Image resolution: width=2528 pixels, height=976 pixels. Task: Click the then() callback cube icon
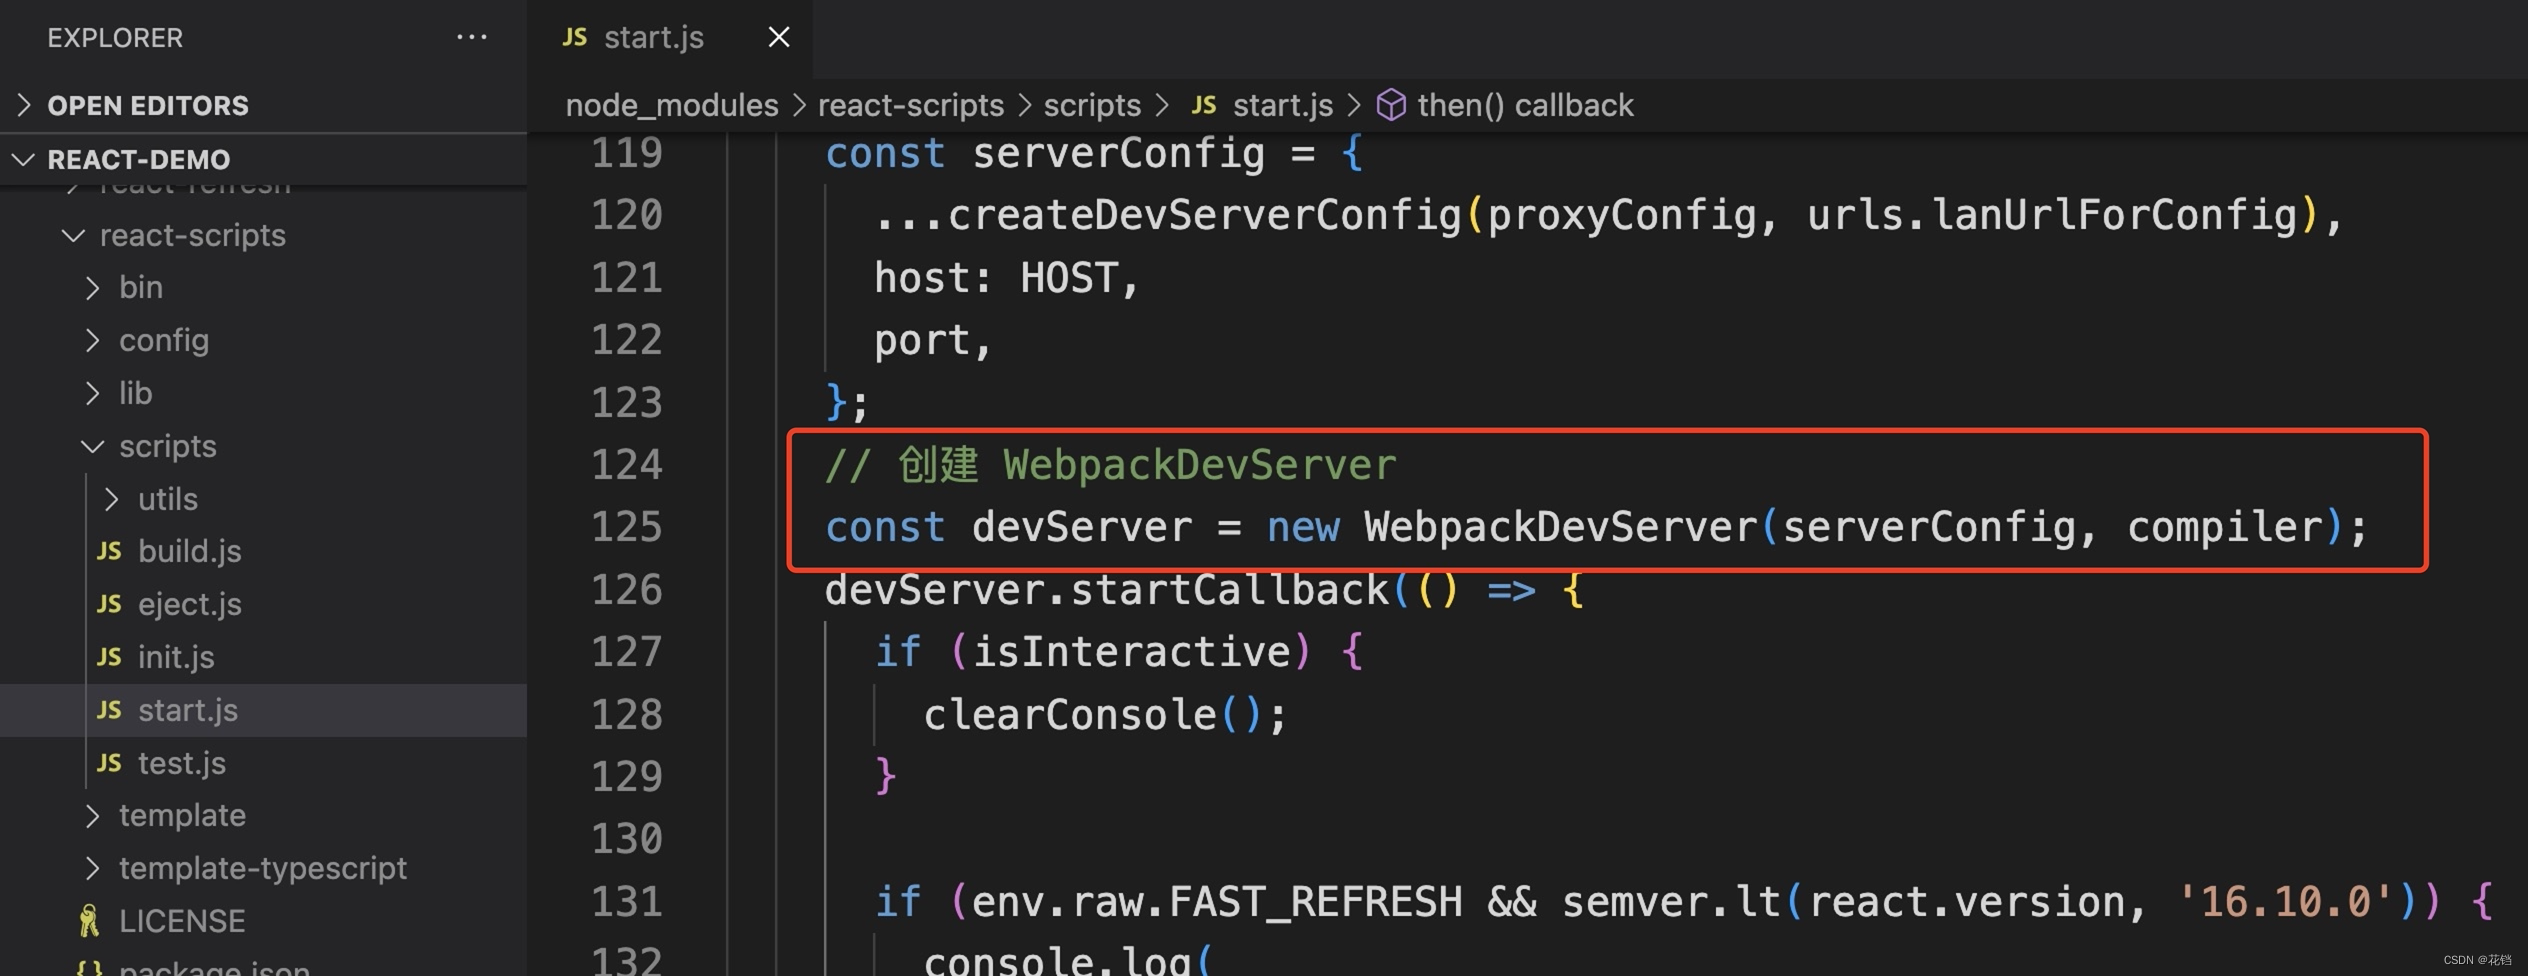[x=1391, y=105]
